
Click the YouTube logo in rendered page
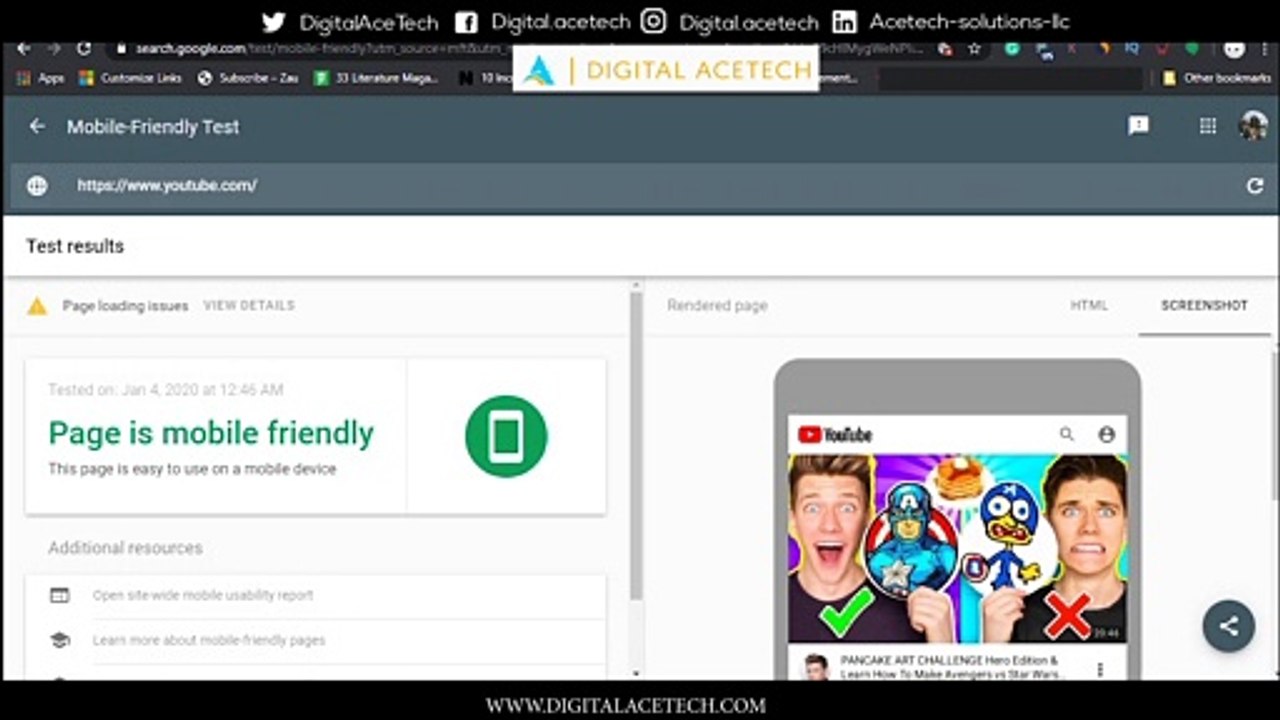click(835, 434)
